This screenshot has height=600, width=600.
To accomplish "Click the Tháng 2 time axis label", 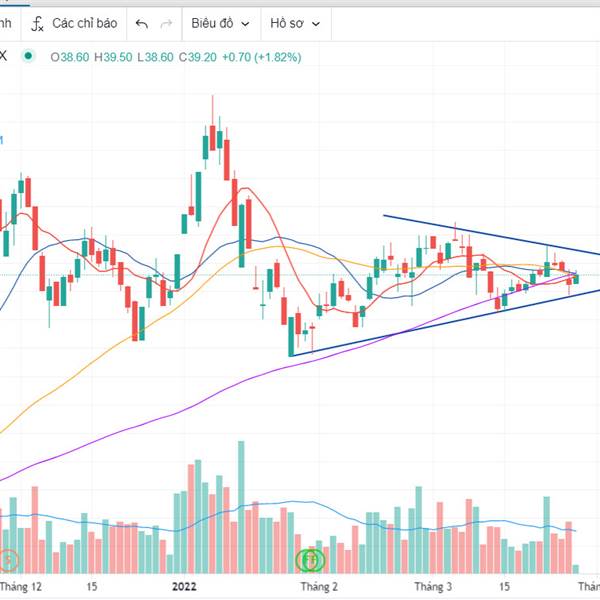I will [x=319, y=587].
